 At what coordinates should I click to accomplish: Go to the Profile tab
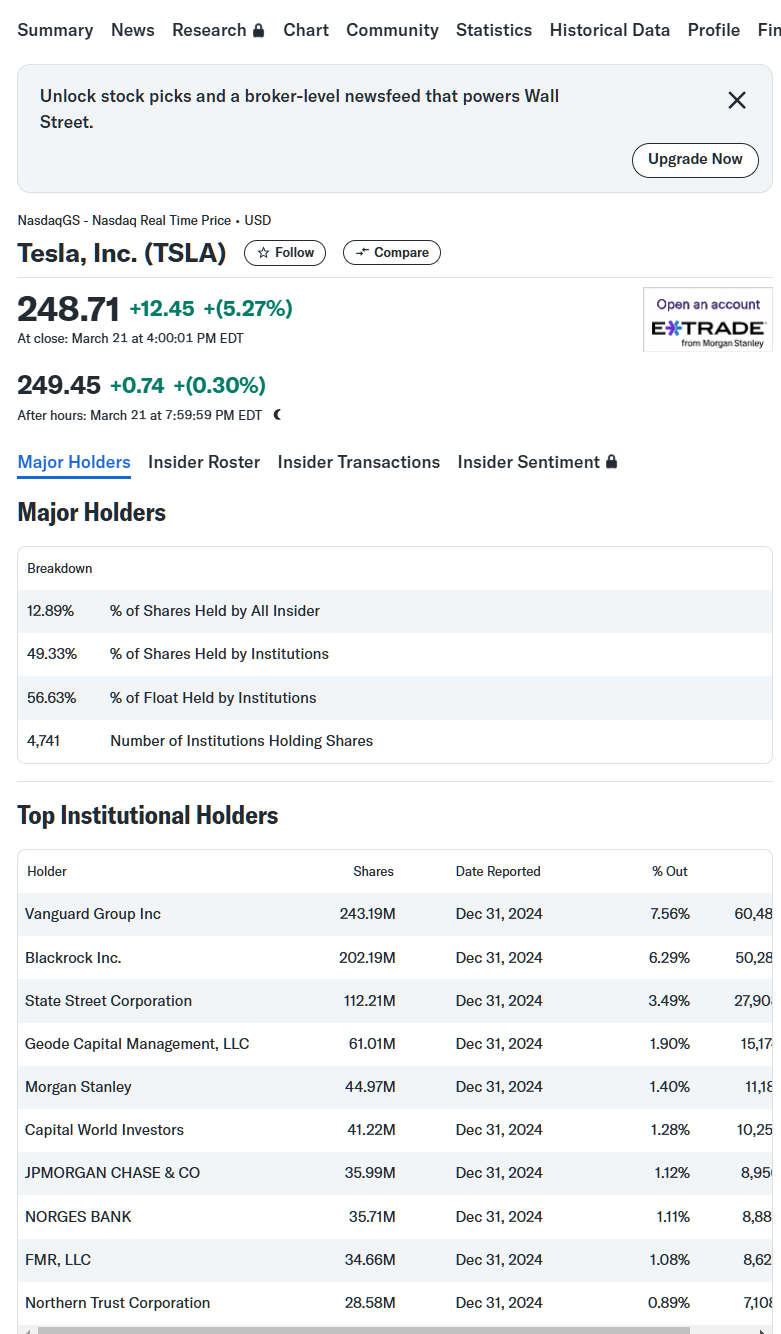714,30
